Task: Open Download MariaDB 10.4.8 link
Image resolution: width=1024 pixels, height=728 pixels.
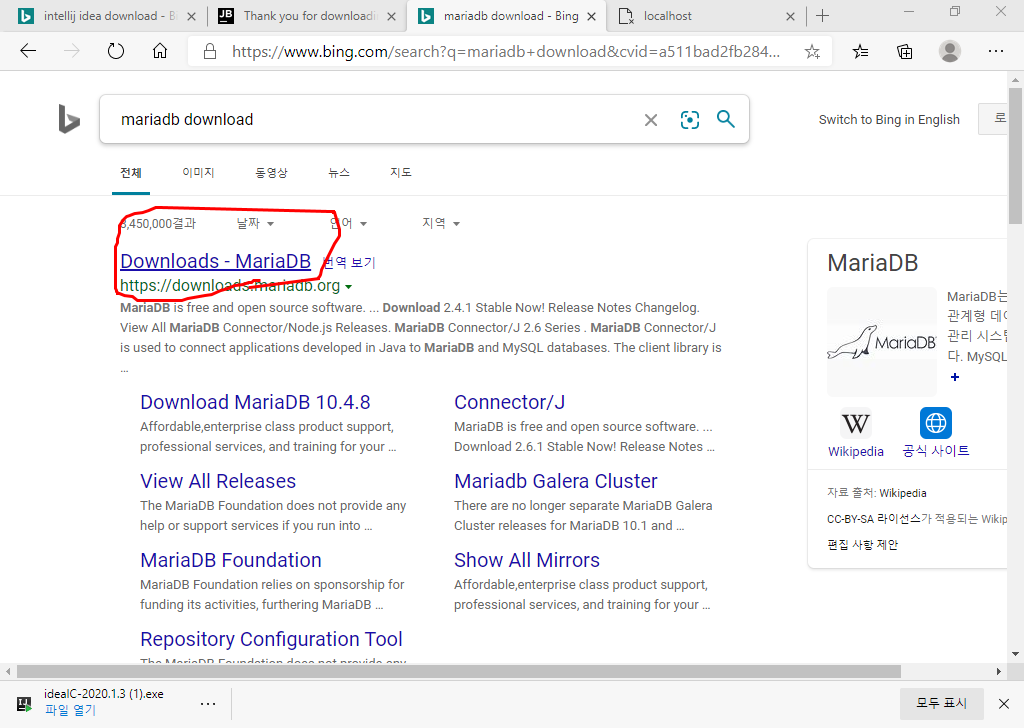Action: point(255,402)
